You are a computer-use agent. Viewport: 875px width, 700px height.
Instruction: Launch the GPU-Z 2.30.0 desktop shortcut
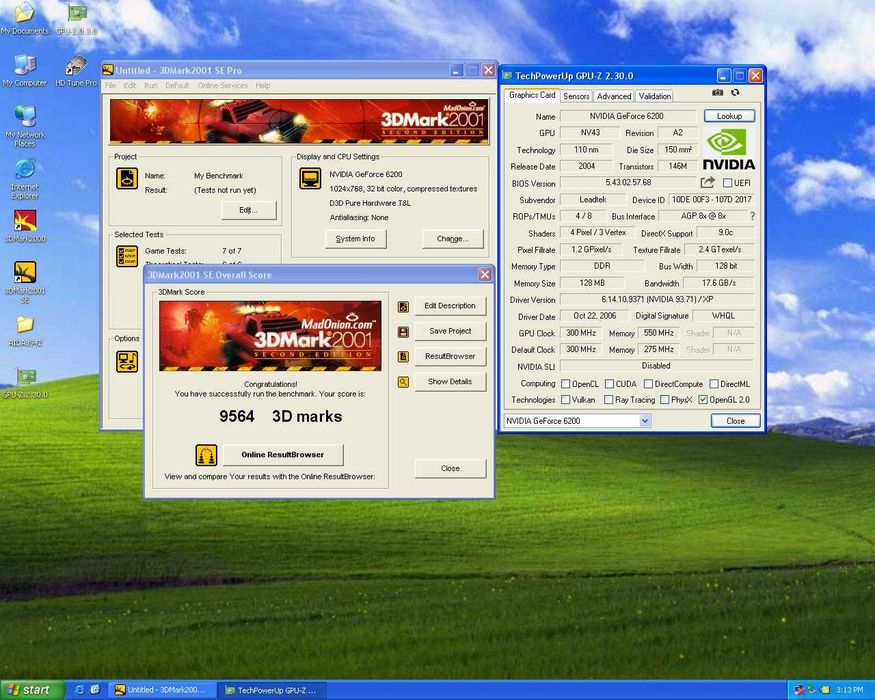(x=25, y=382)
